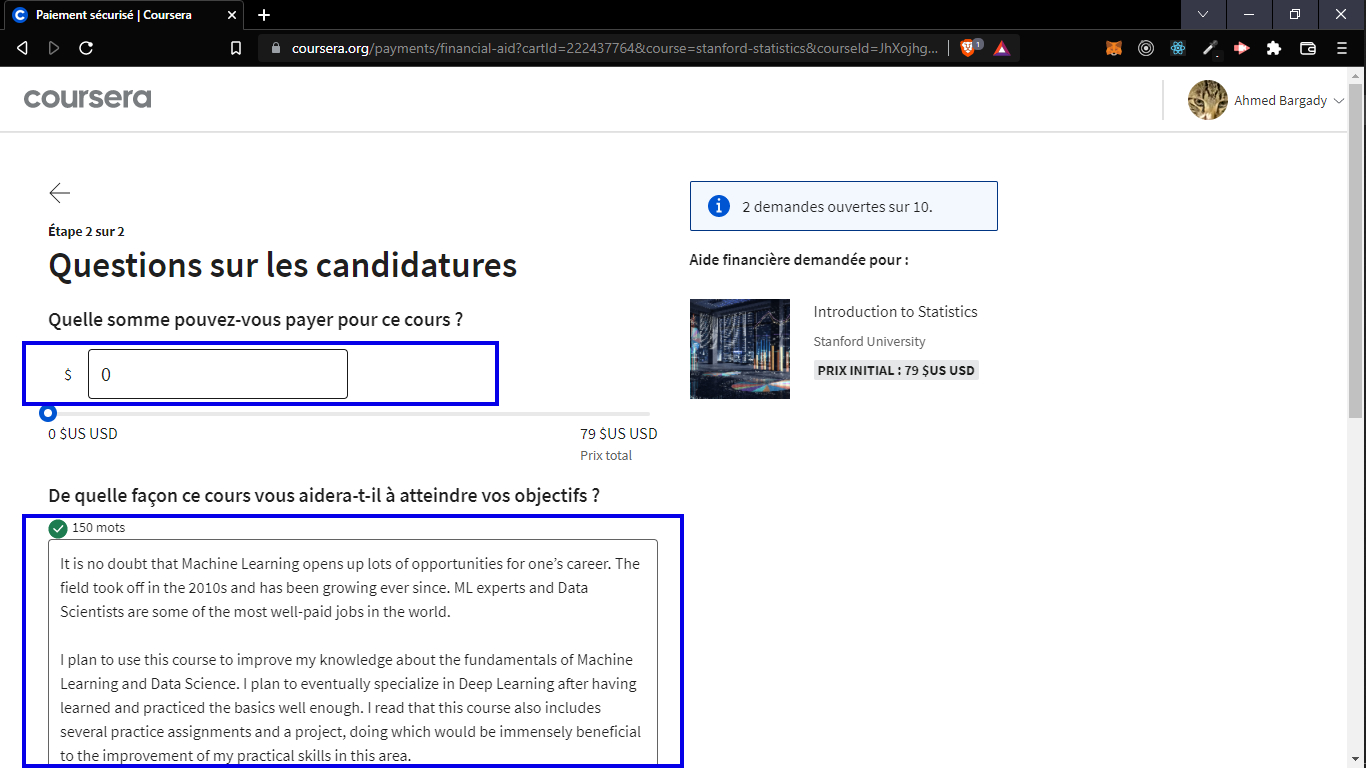Click the Stanford University text
Viewport: 1366px width, 768px height.
click(869, 341)
